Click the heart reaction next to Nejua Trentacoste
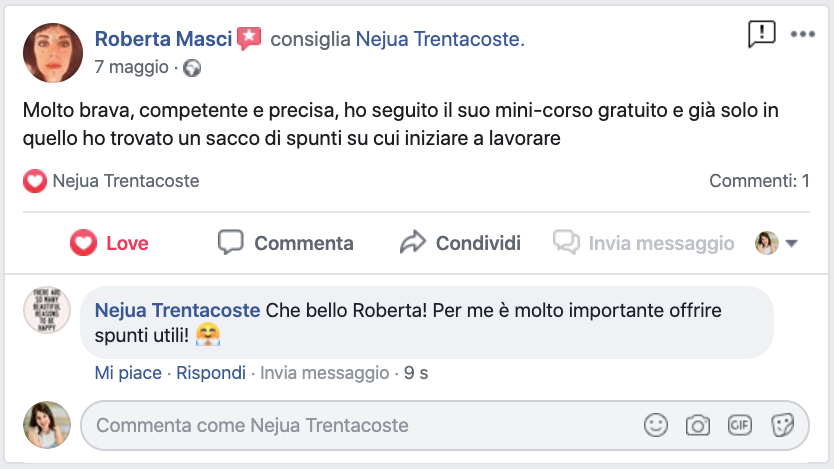Screen dimensions: 834x469 click(35, 181)
